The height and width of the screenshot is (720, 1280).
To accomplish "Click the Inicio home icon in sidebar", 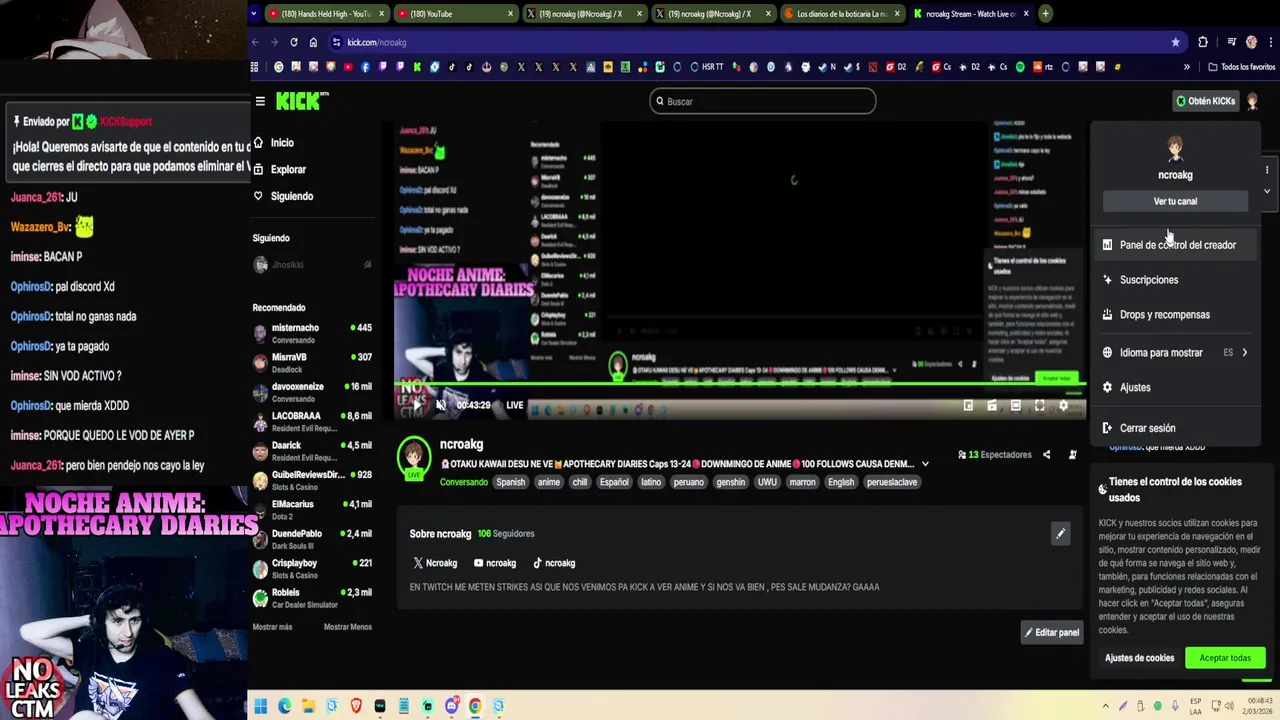I will pyautogui.click(x=258, y=142).
